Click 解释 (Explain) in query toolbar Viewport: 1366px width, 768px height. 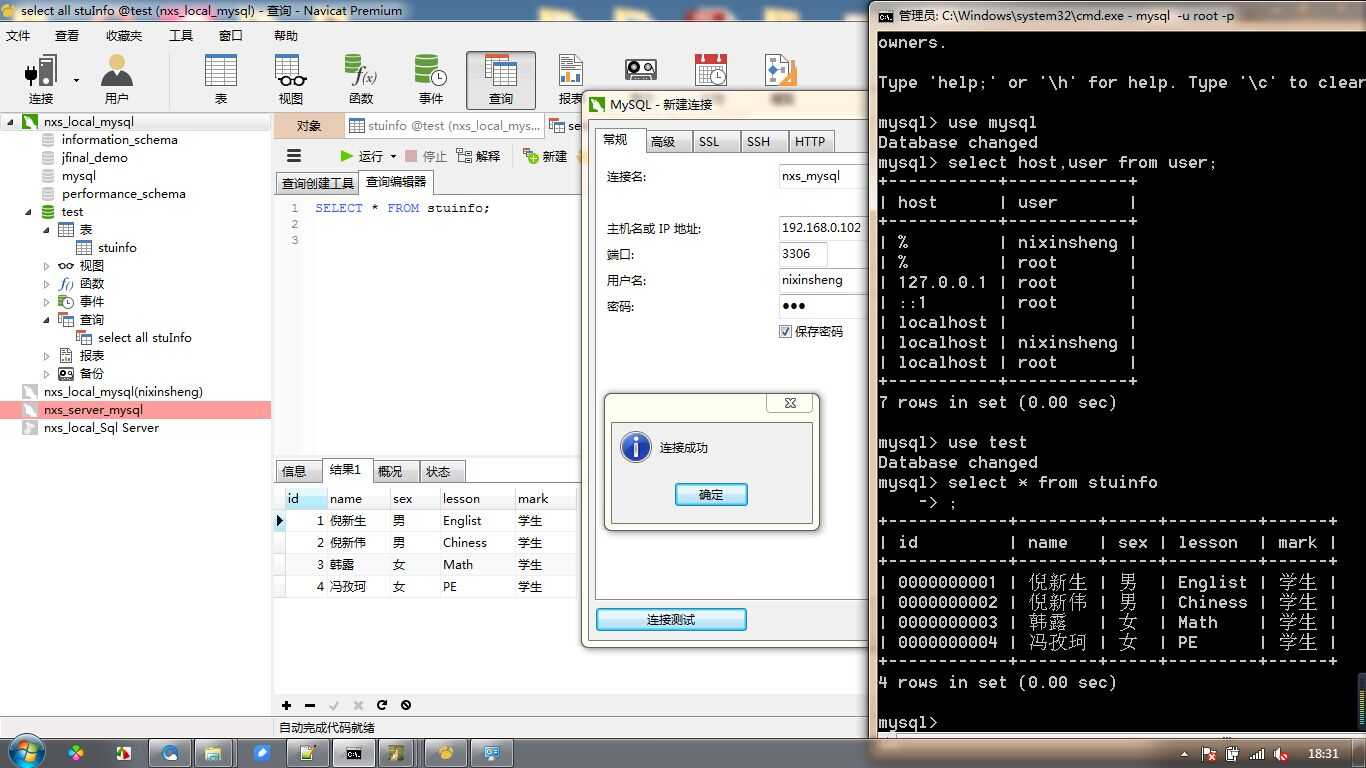click(x=479, y=156)
